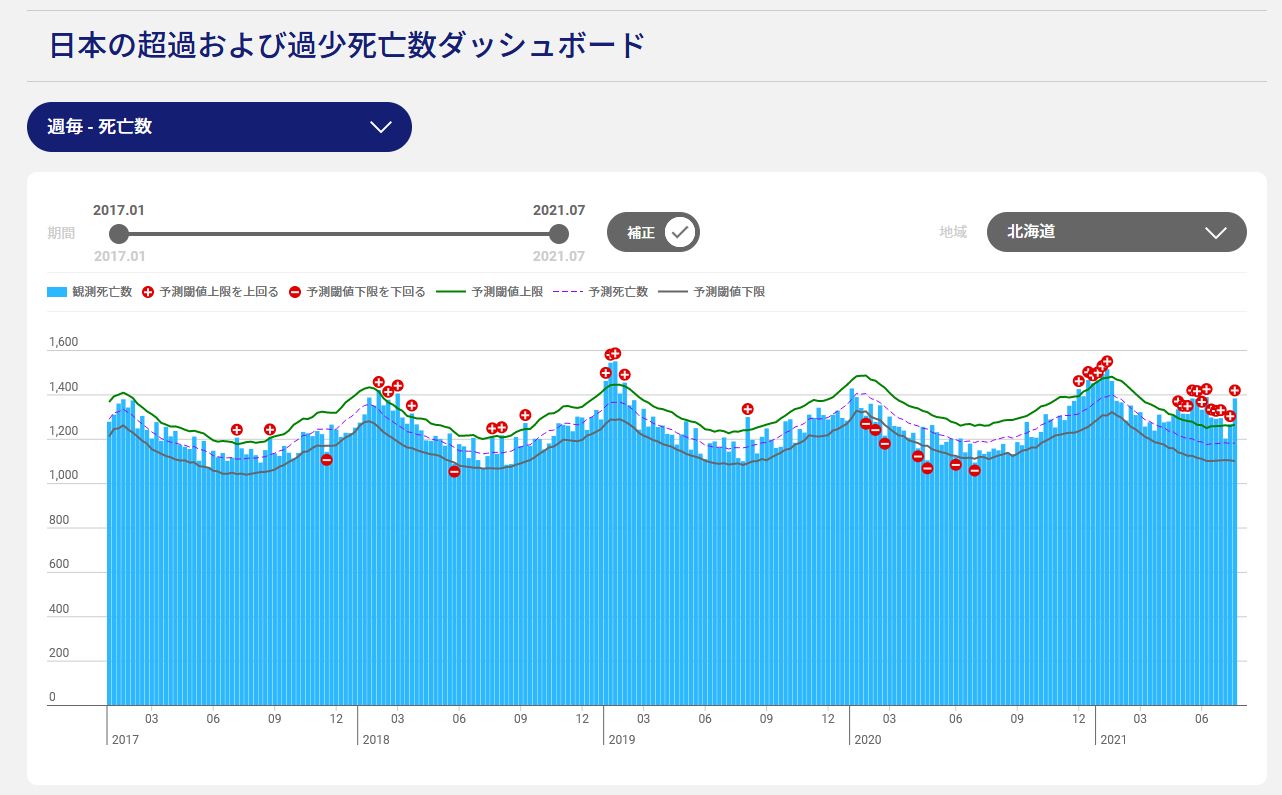Click the plus marker in July 2017
This screenshot has width=1282, height=795.
[237, 430]
